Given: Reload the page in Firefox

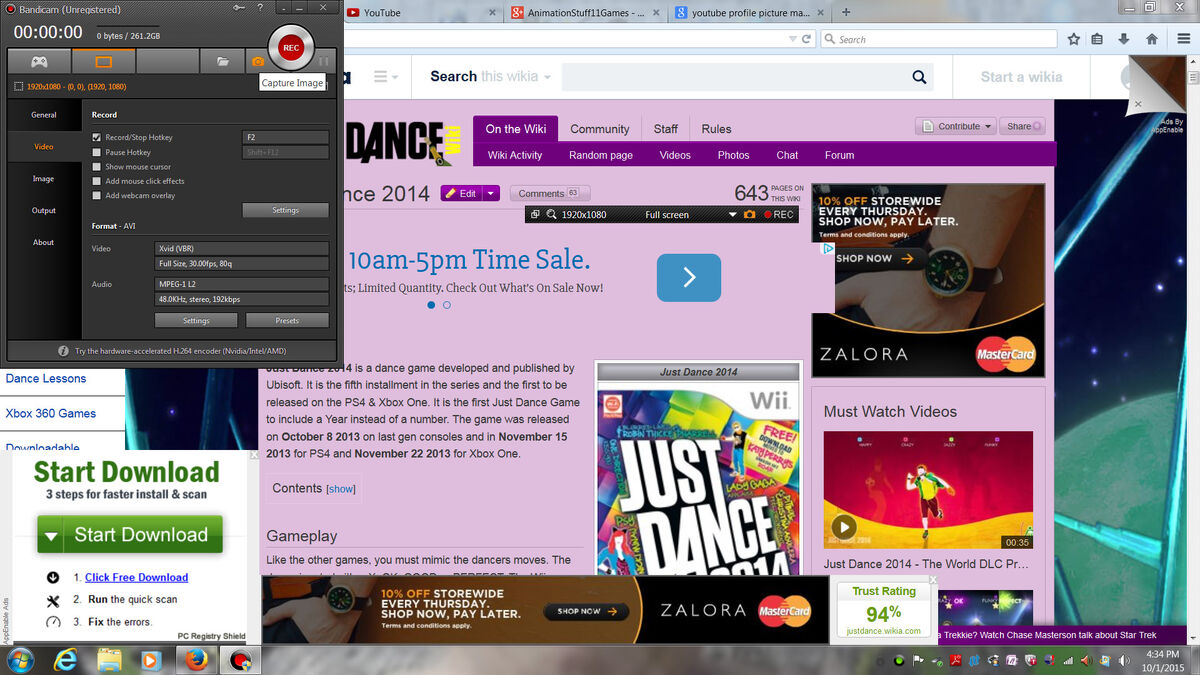Looking at the screenshot, I should [806, 40].
